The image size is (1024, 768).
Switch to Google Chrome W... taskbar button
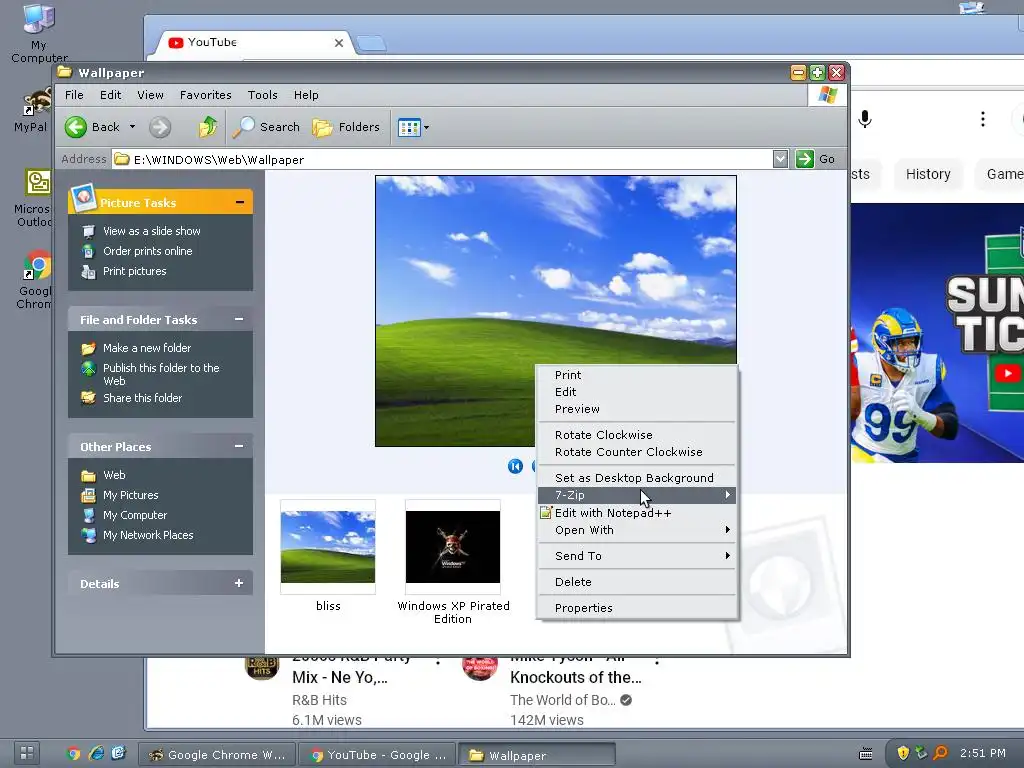[217, 755]
